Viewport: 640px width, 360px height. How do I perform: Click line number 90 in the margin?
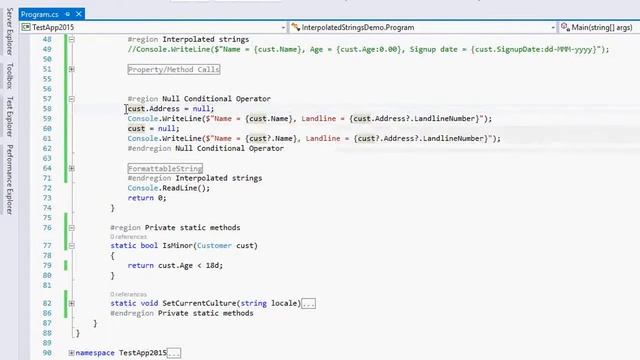click(x=47, y=353)
